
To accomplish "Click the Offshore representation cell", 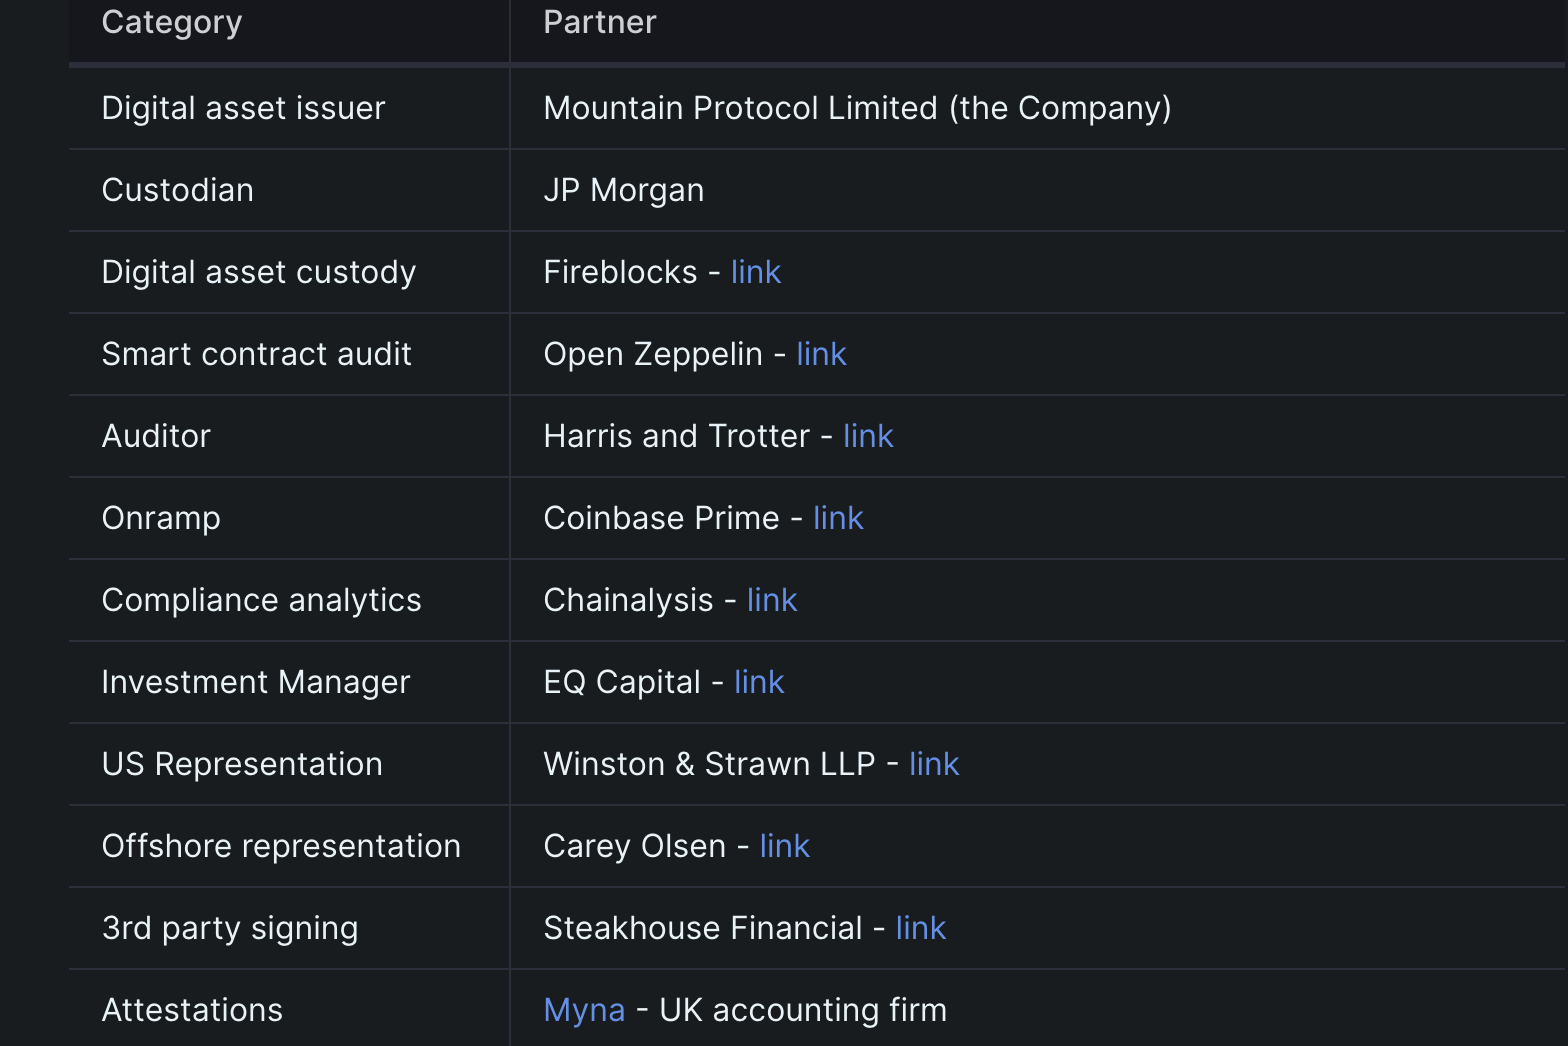I will coord(281,846).
